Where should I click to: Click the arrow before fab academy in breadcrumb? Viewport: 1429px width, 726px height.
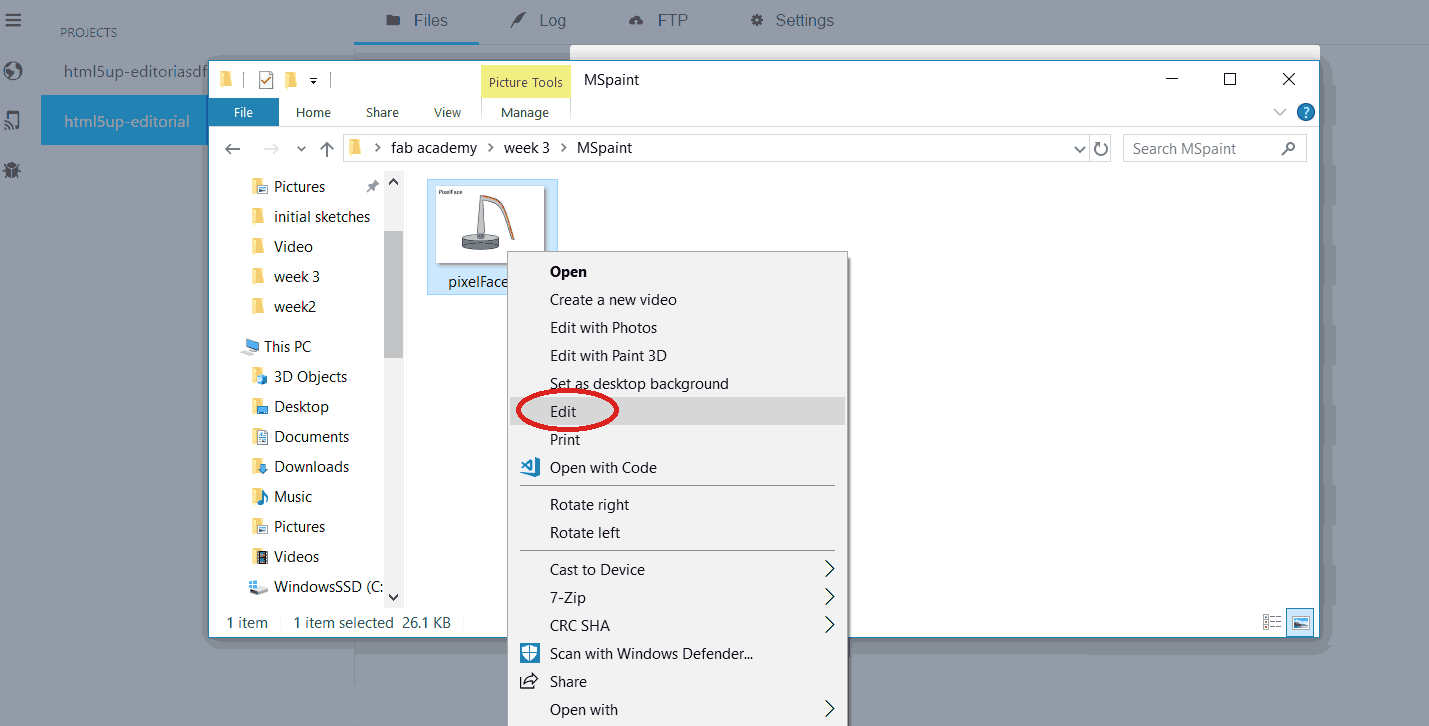[x=378, y=148]
